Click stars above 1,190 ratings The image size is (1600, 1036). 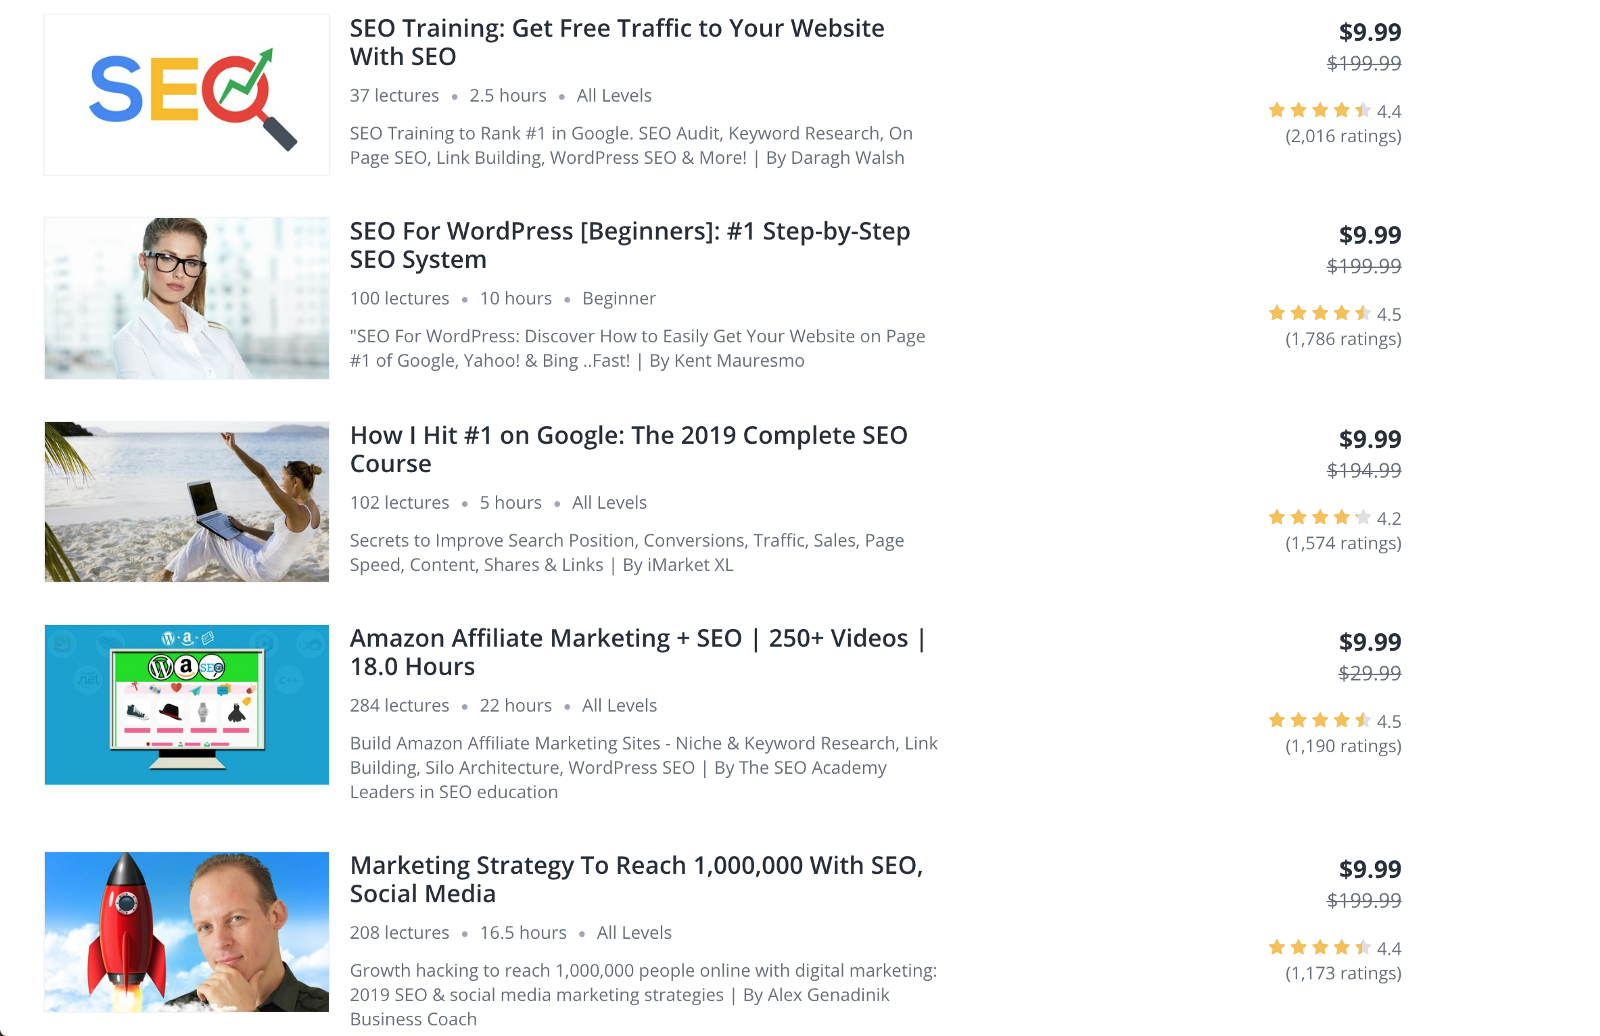pyautogui.click(x=1320, y=721)
